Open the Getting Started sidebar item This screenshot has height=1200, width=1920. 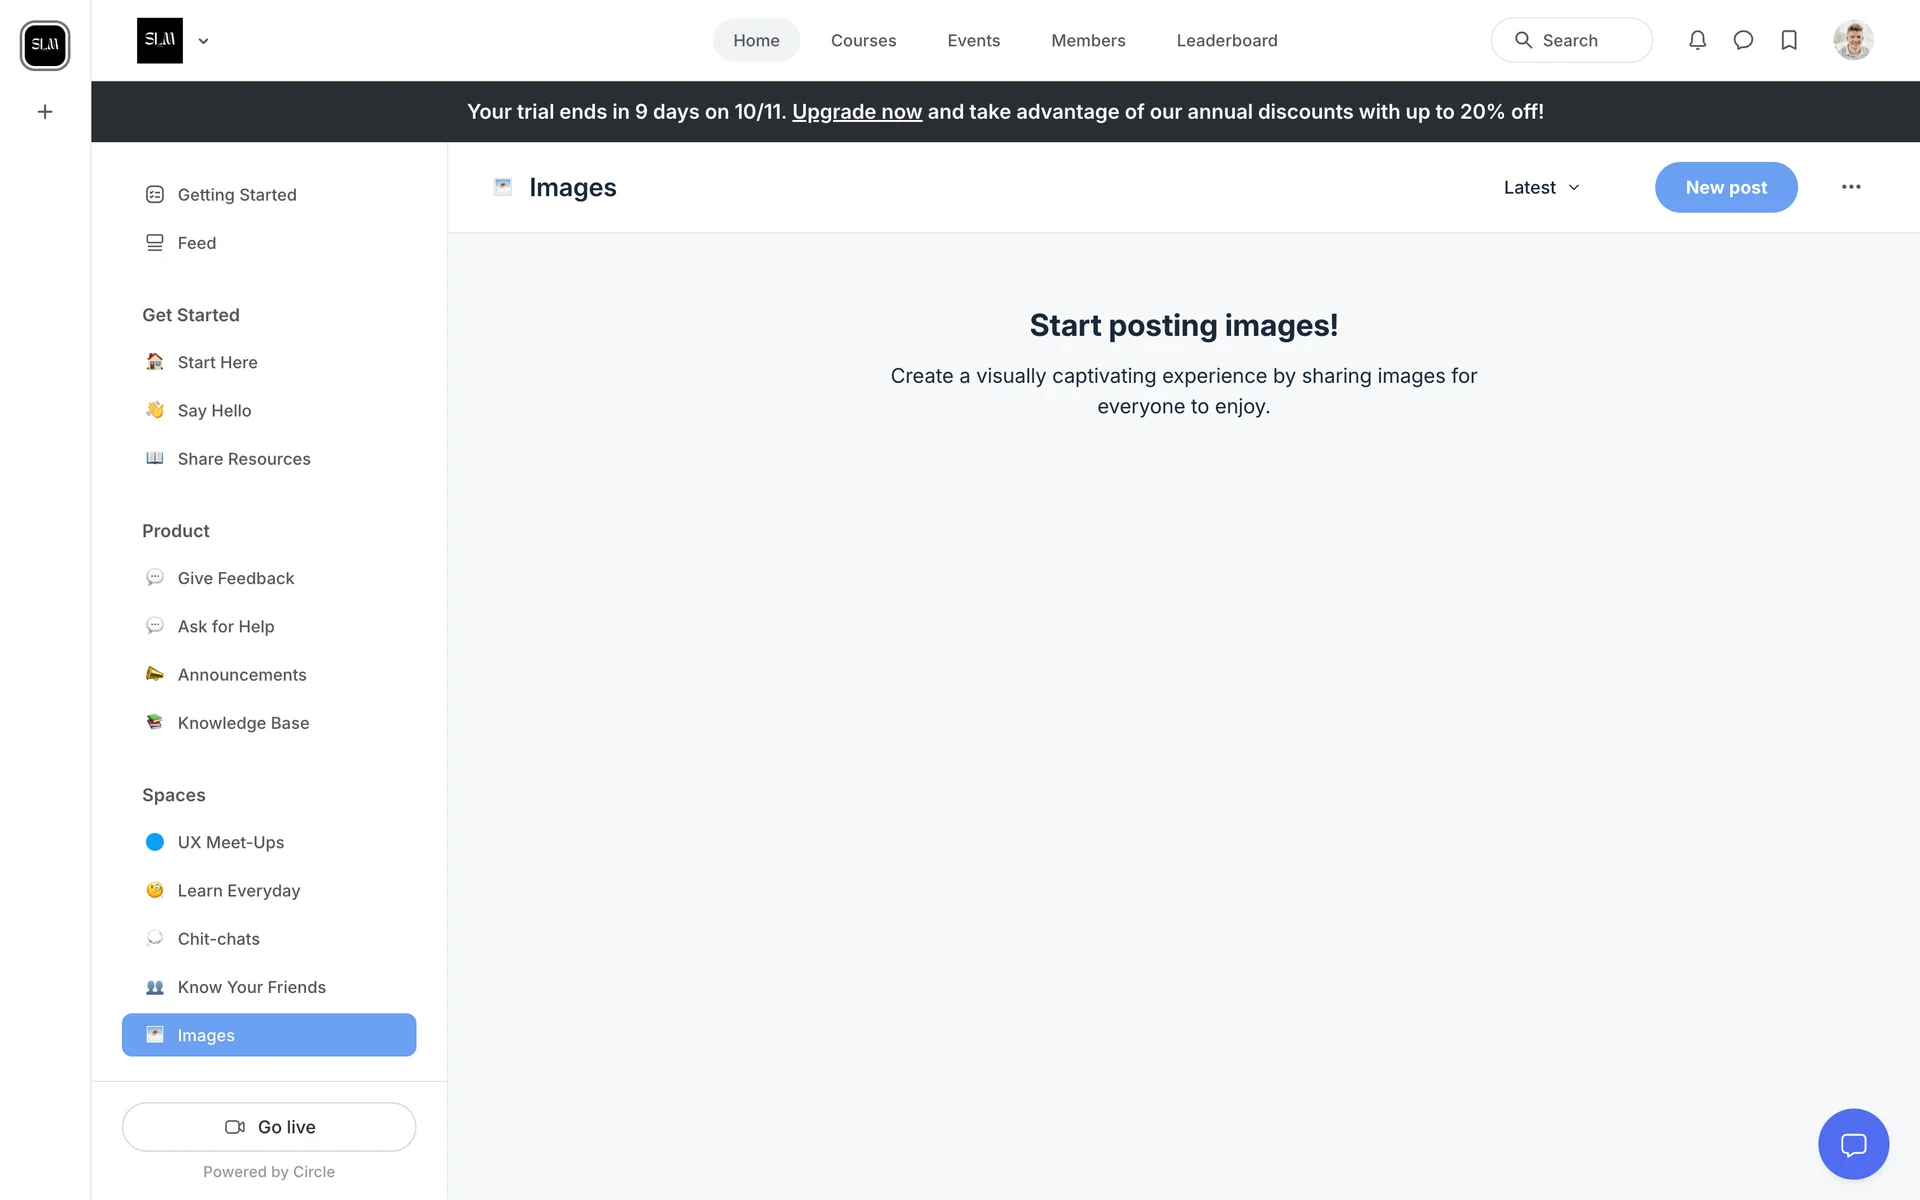237,195
